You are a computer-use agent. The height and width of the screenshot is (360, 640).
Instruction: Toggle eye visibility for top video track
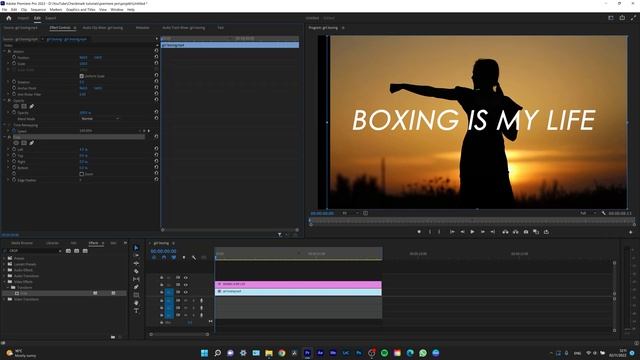185,278
